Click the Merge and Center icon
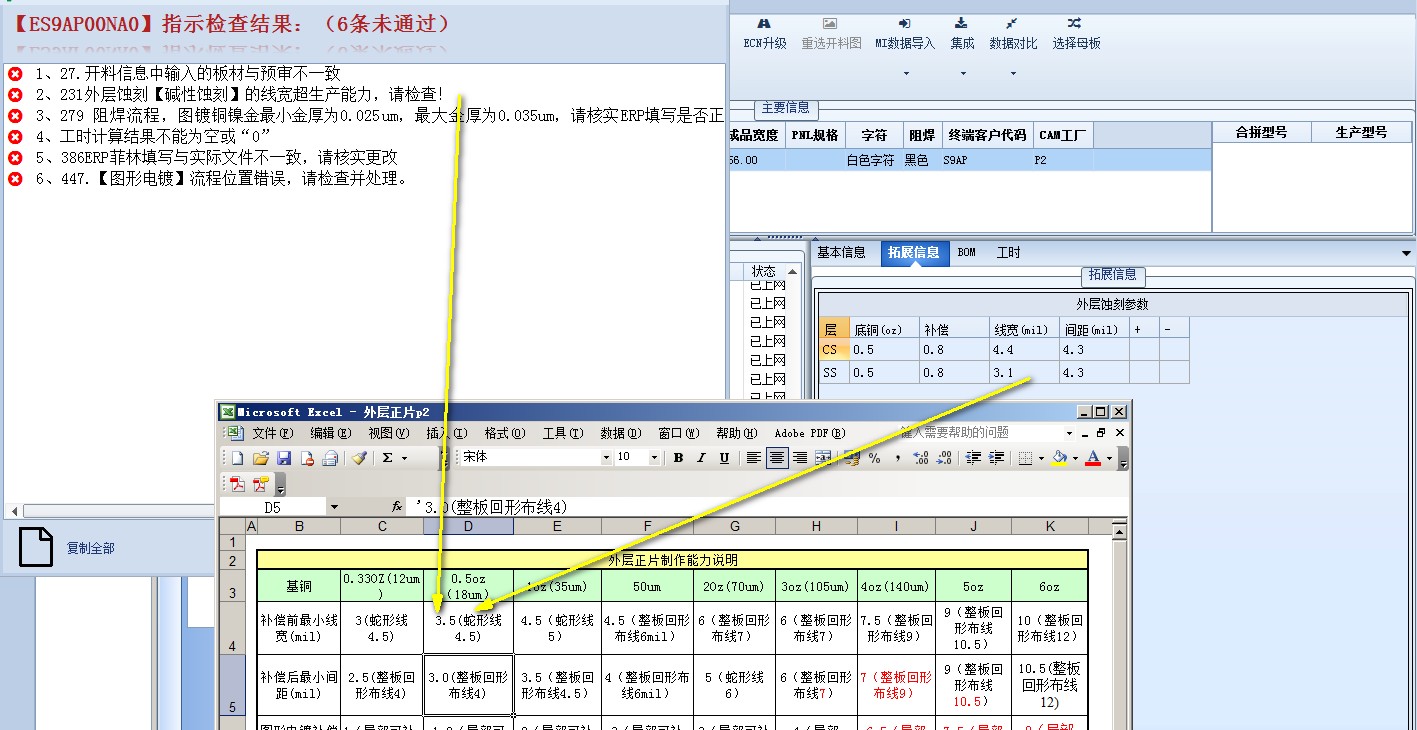 click(823, 458)
